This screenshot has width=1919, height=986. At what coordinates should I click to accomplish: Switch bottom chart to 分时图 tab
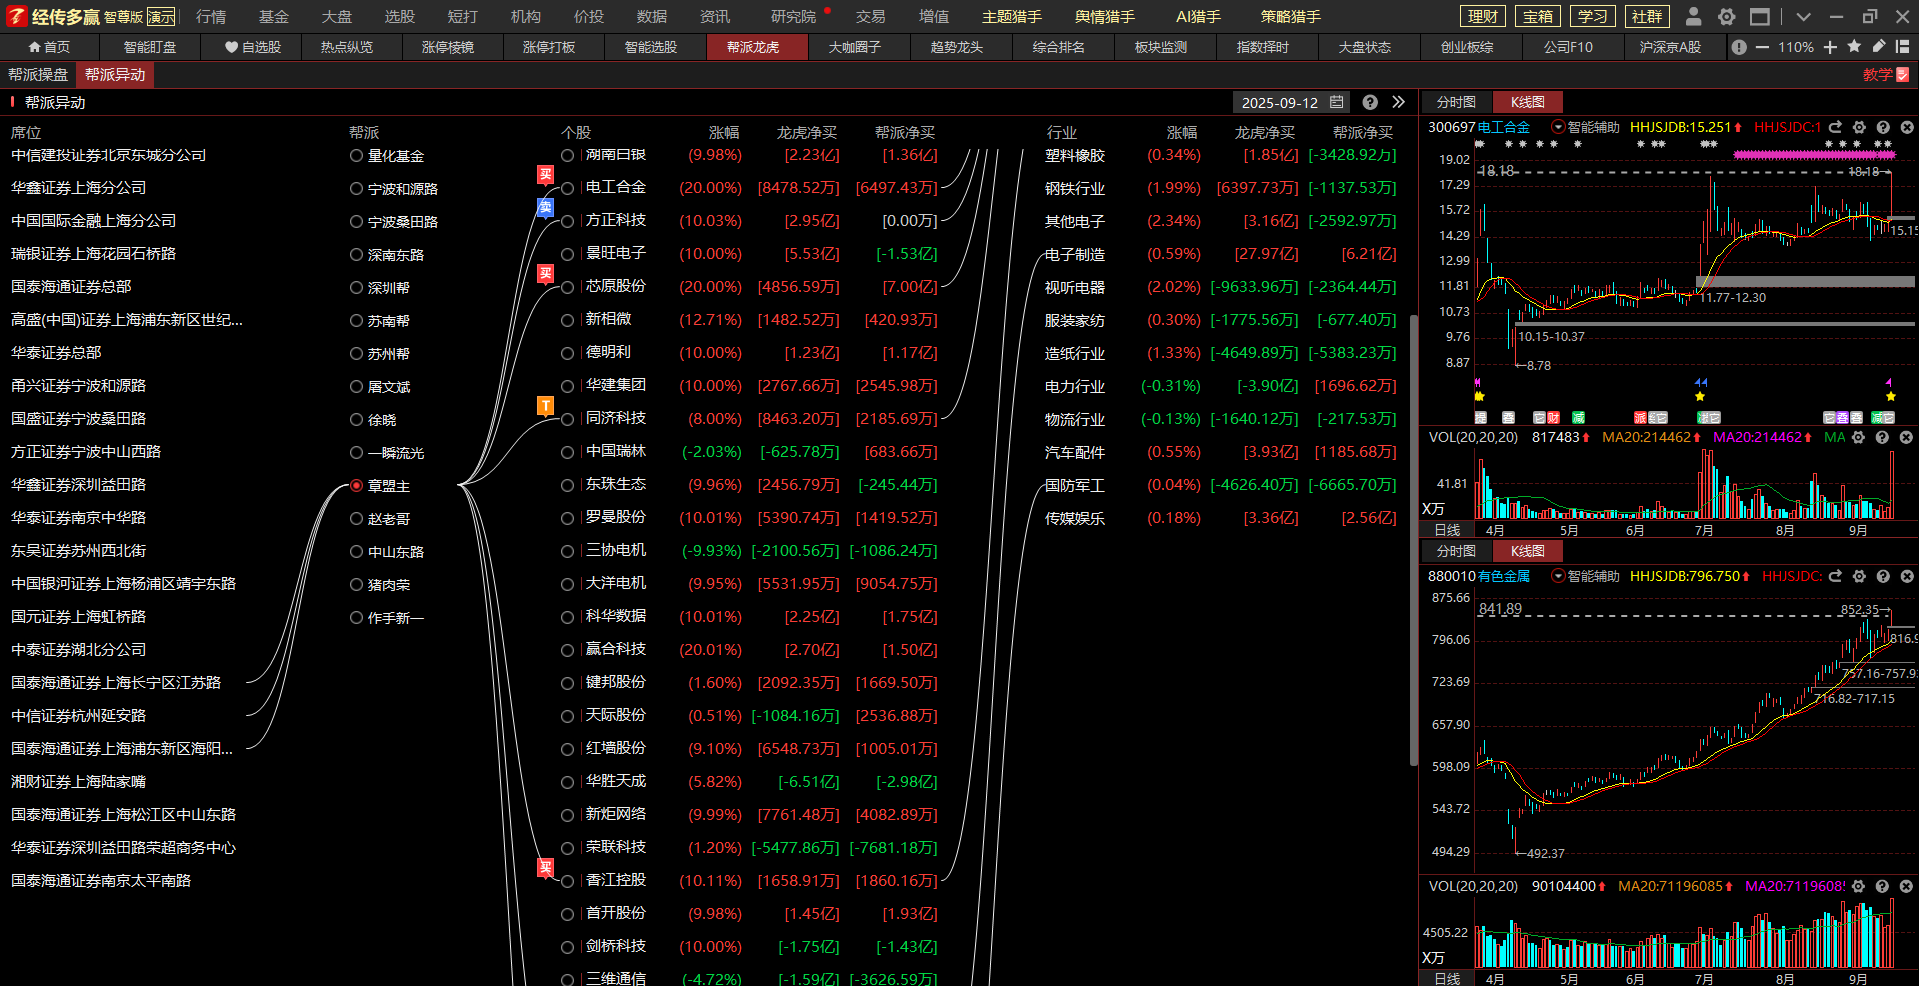click(x=1456, y=551)
